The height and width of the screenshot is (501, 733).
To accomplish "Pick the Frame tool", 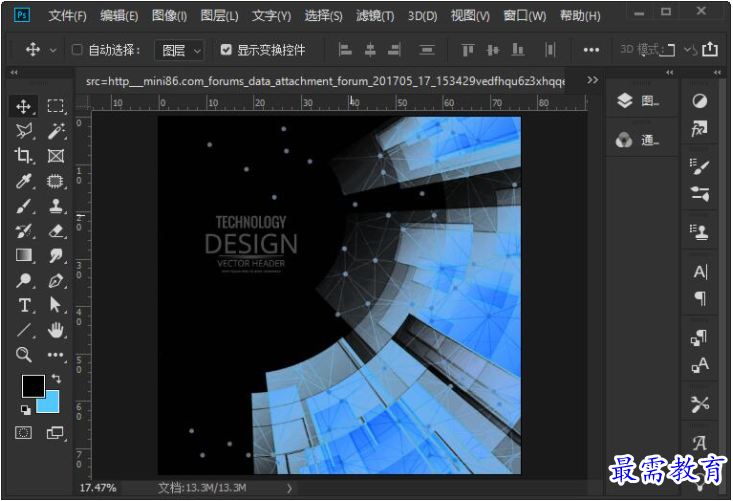I will pyautogui.click(x=56, y=156).
